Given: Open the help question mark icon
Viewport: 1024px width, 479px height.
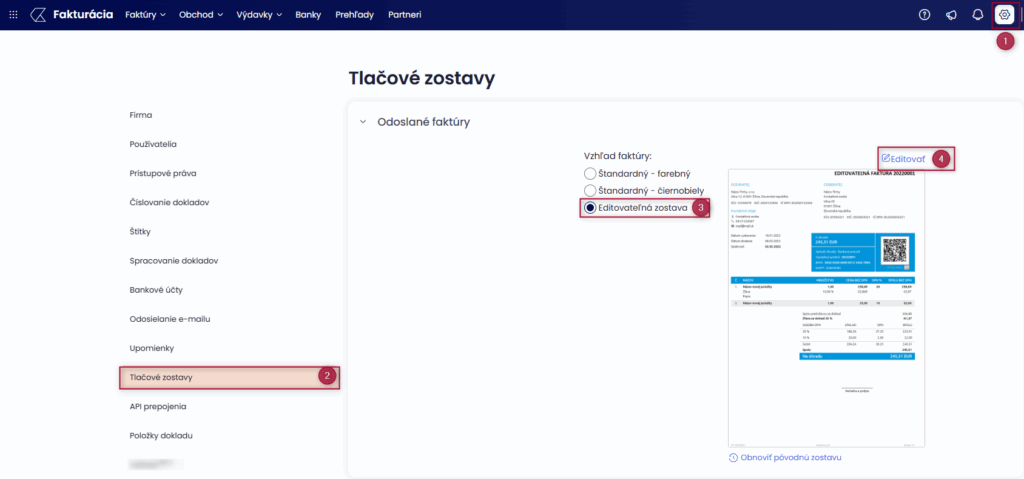Looking at the screenshot, I should pyautogui.click(x=924, y=15).
